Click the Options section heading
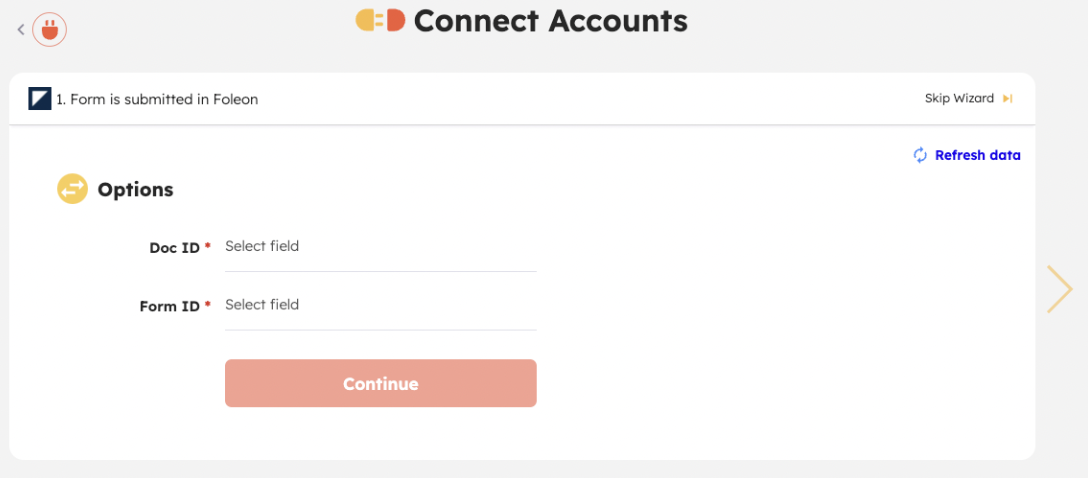1088x478 pixels. [135, 189]
